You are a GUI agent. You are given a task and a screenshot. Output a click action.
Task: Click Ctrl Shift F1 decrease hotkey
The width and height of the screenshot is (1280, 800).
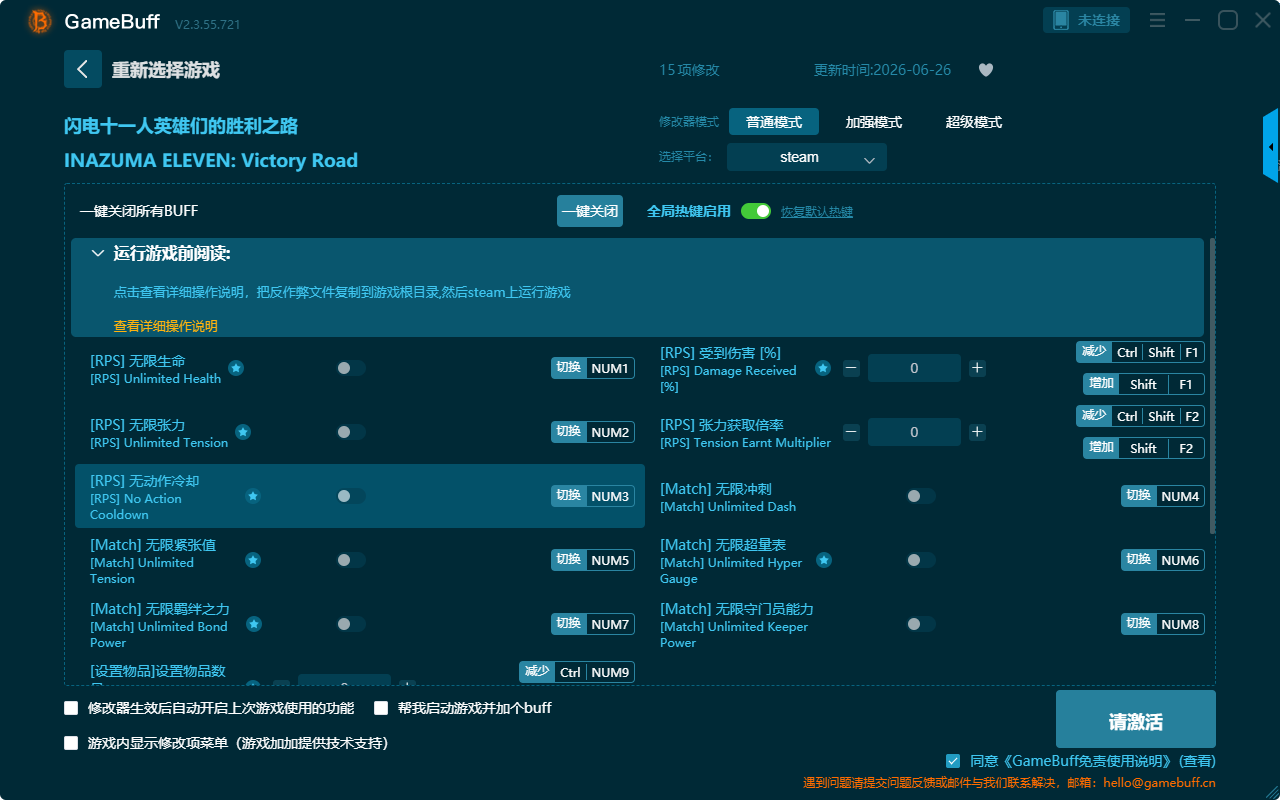(1140, 352)
